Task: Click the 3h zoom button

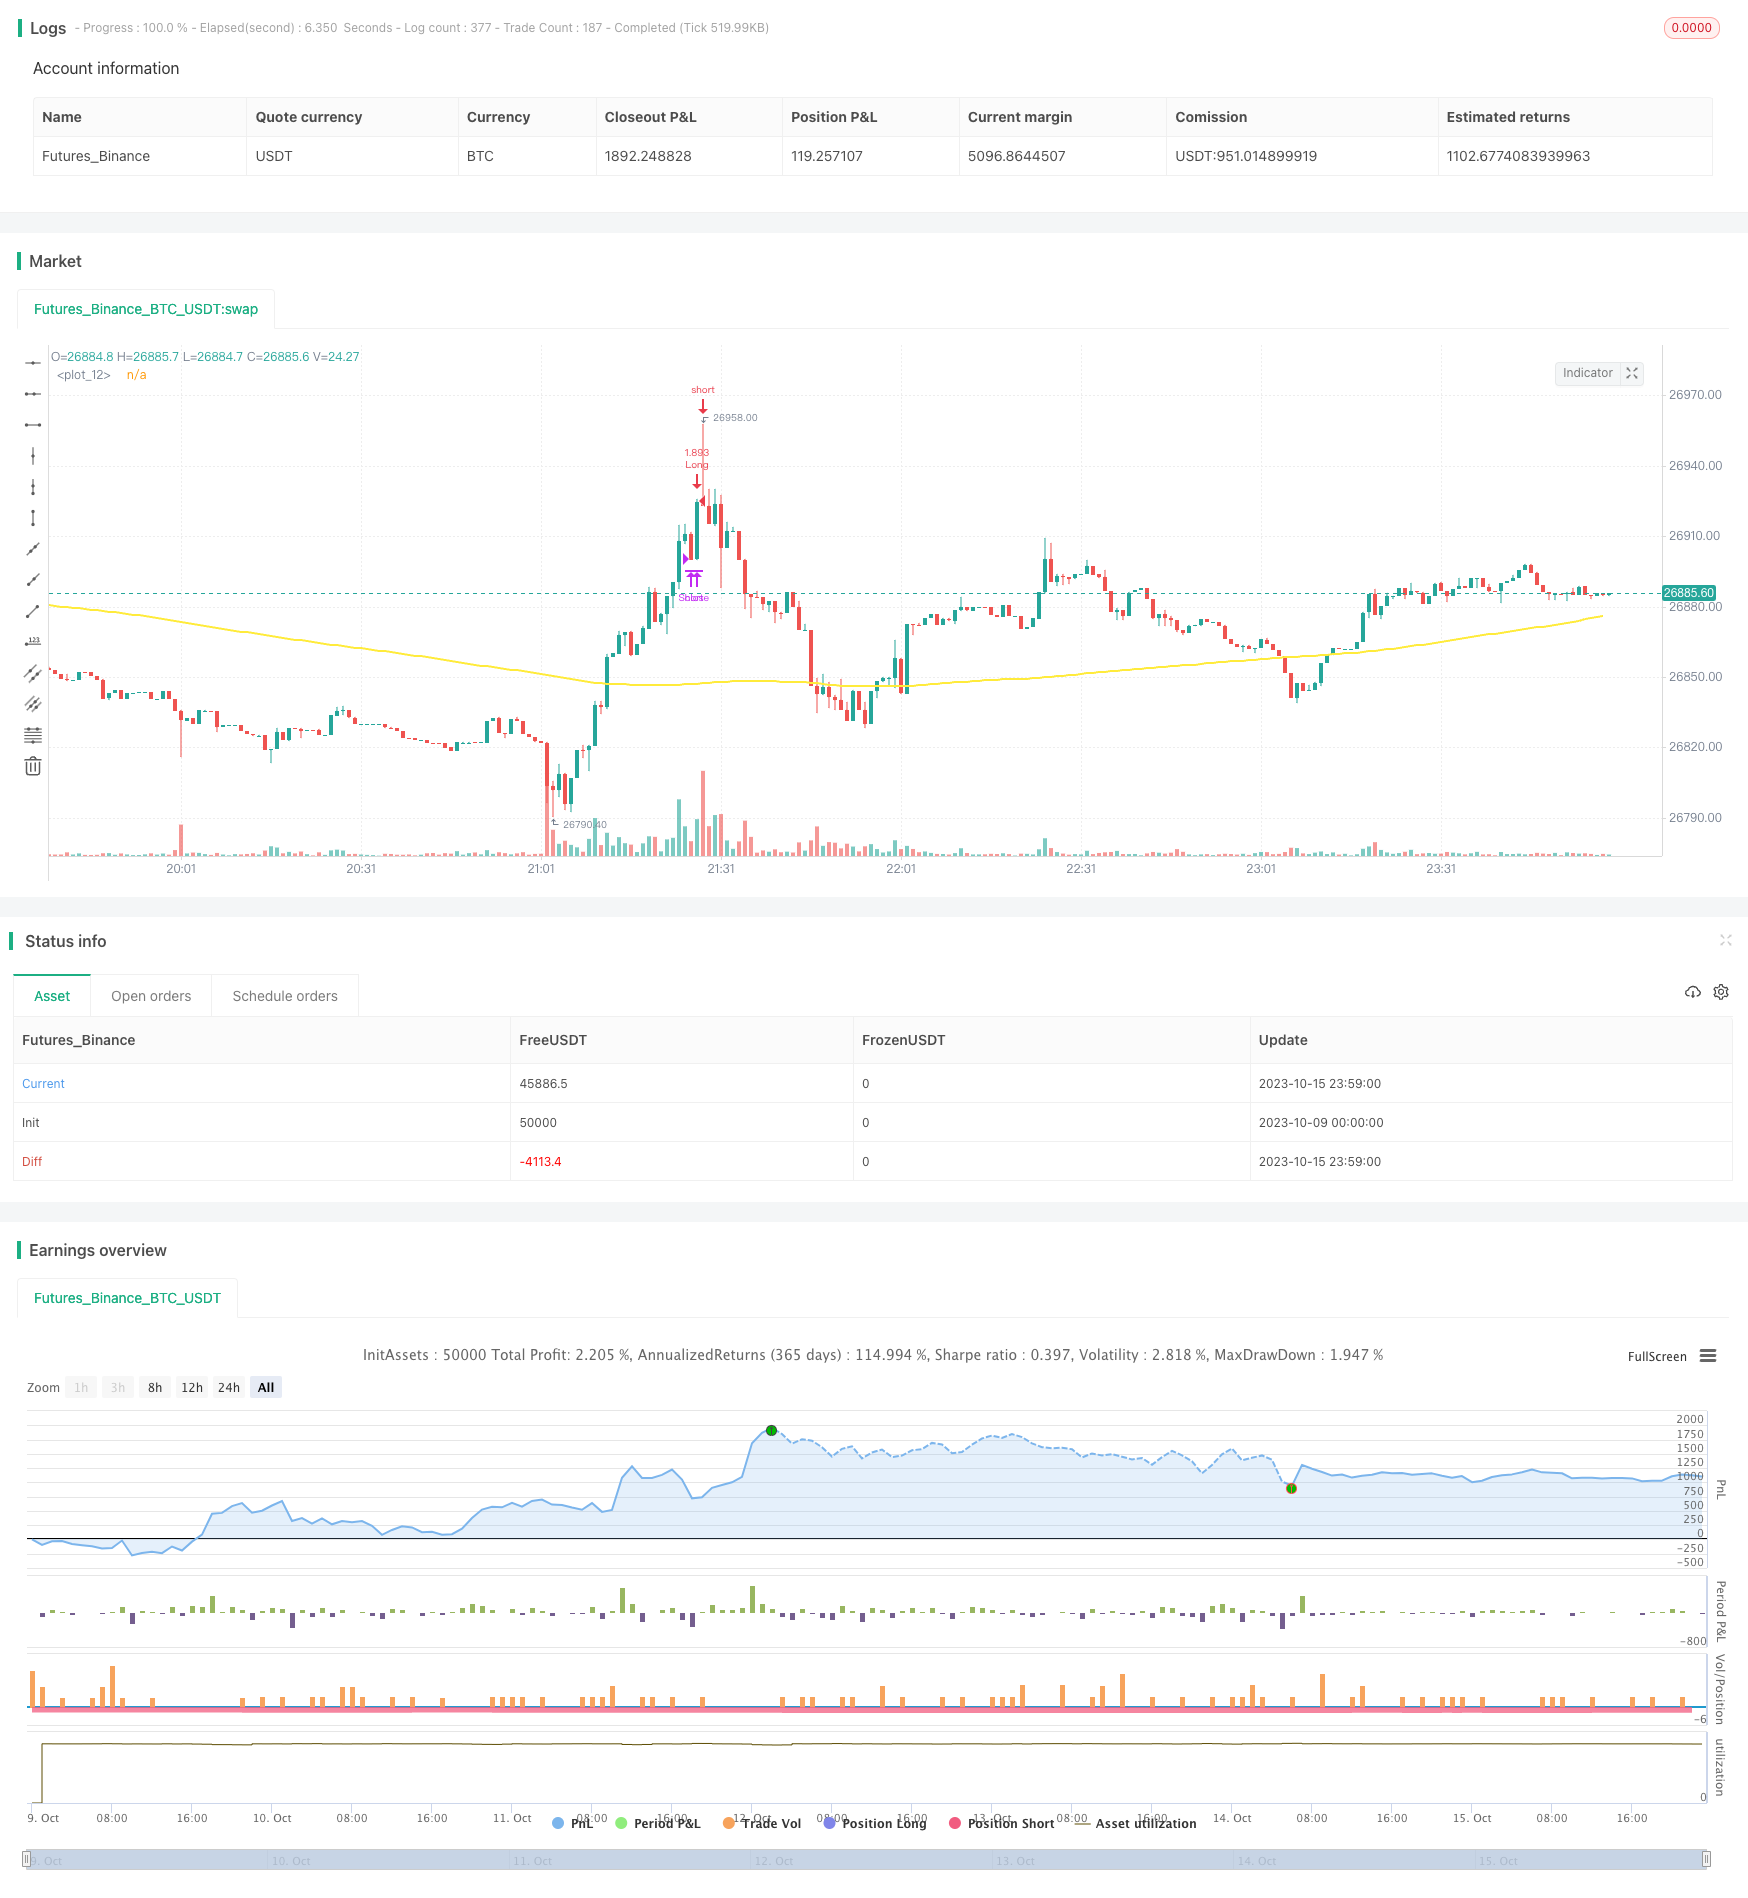Action: coord(118,1387)
